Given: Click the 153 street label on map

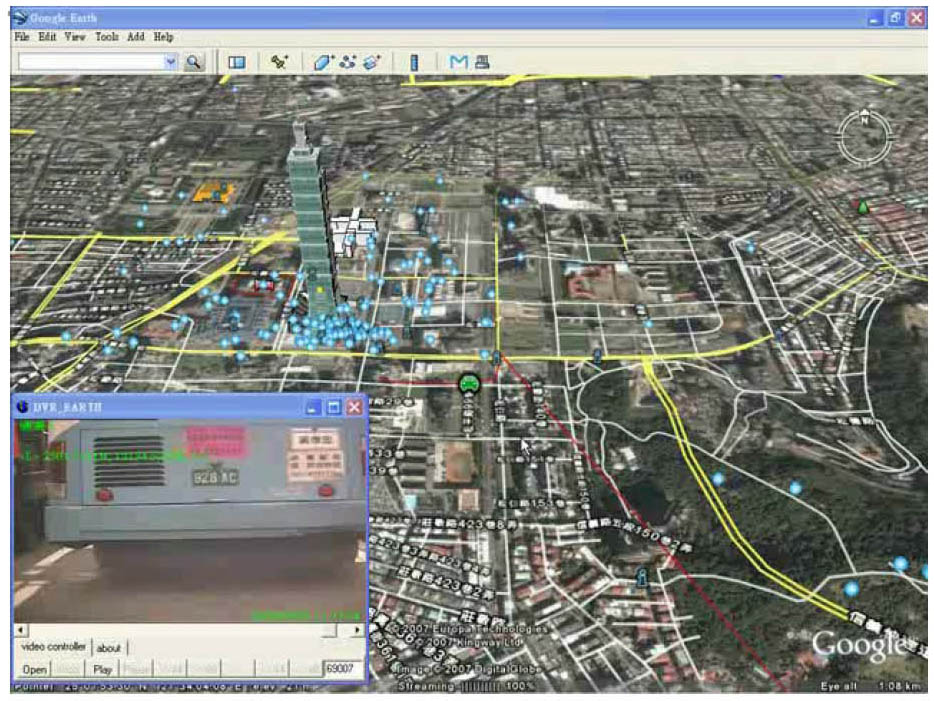Looking at the screenshot, I should pos(534,503).
